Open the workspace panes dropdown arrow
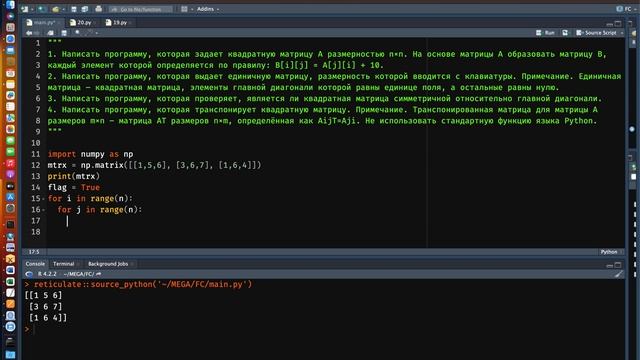This screenshot has height=360, width=640. click(x=191, y=9)
